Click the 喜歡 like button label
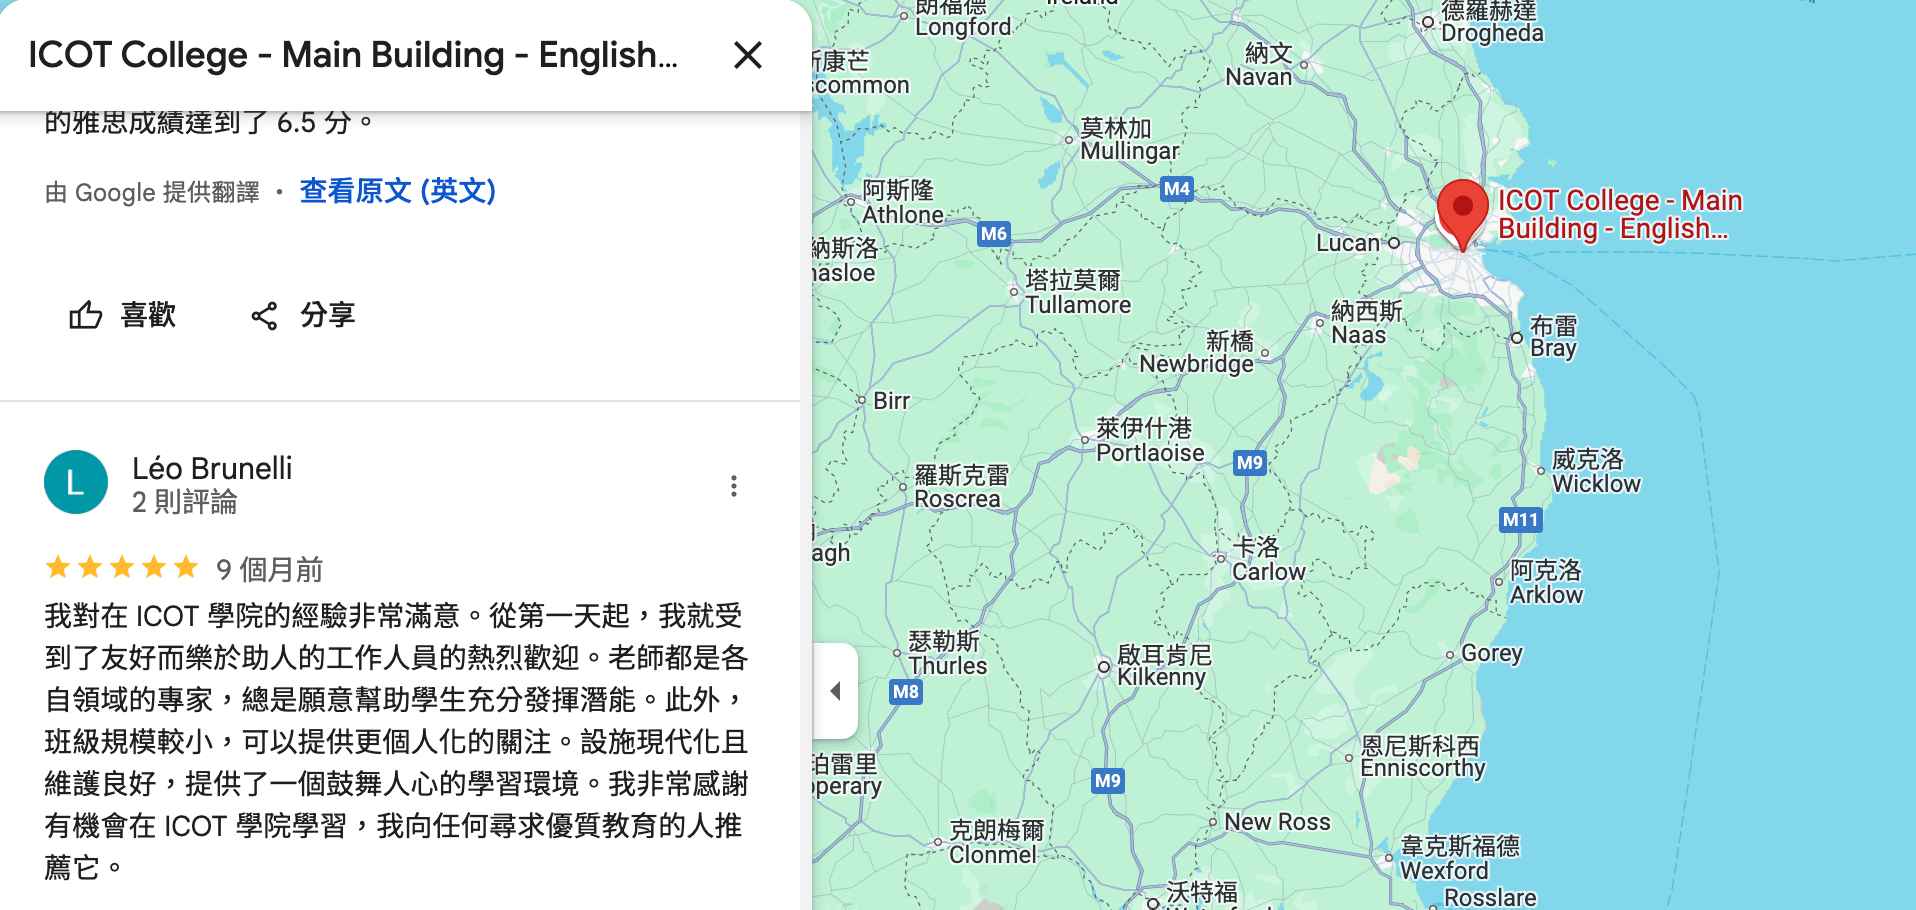Image resolution: width=1916 pixels, height=910 pixels. [148, 315]
